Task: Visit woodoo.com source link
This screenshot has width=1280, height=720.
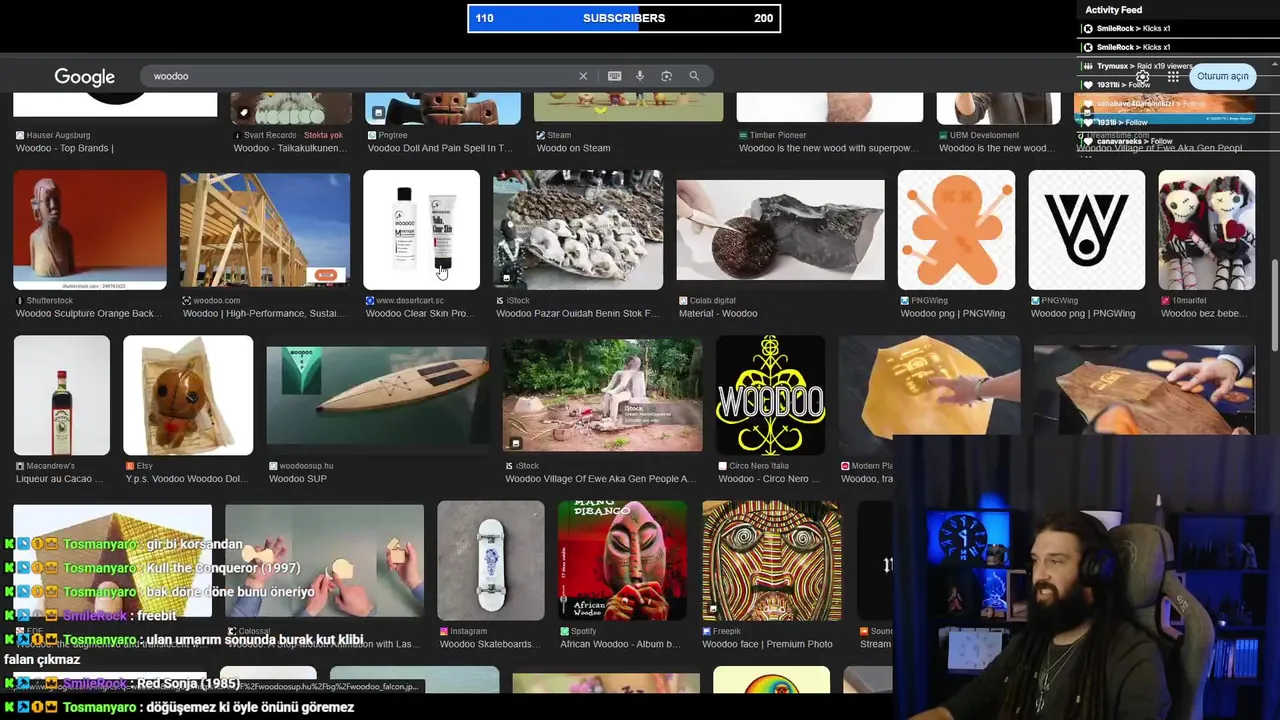Action: pos(217,300)
